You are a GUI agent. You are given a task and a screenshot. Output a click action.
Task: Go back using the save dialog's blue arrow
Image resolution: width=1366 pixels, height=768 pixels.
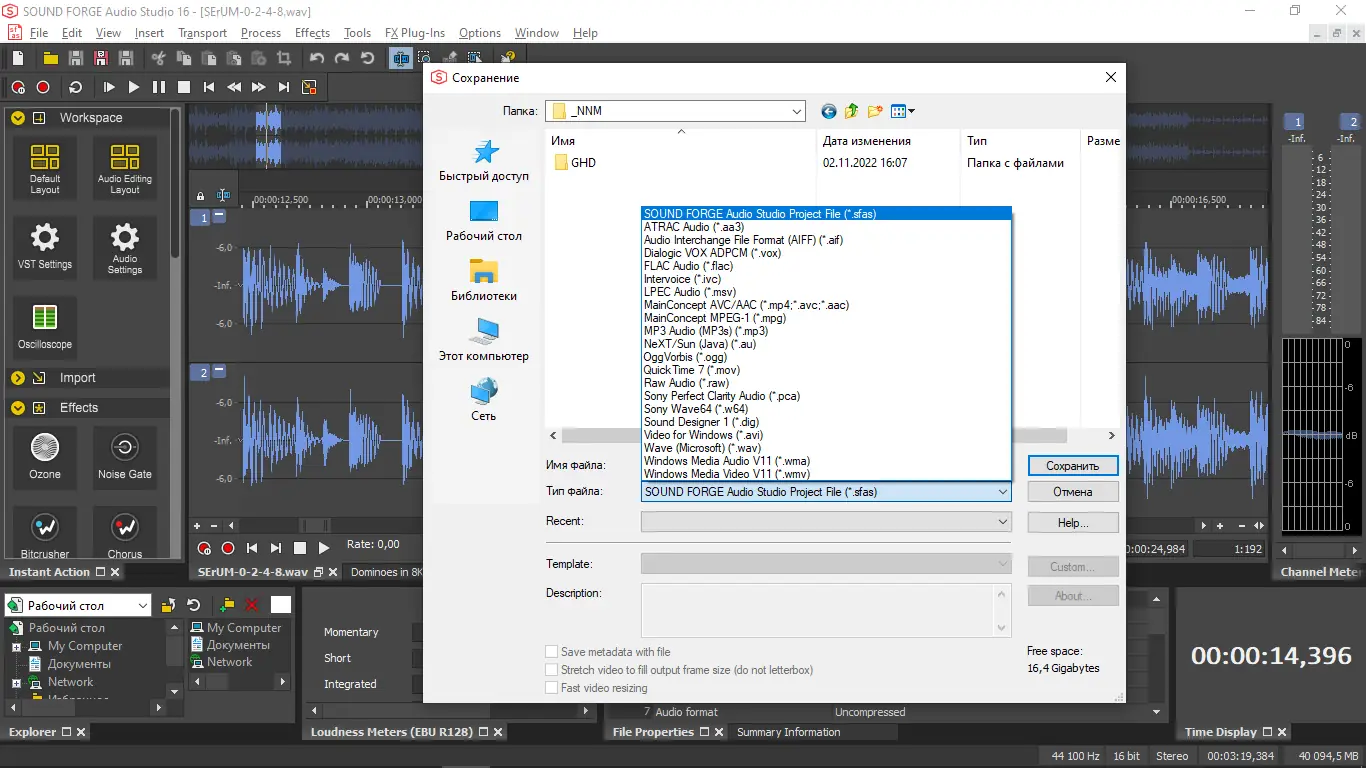pyautogui.click(x=828, y=111)
